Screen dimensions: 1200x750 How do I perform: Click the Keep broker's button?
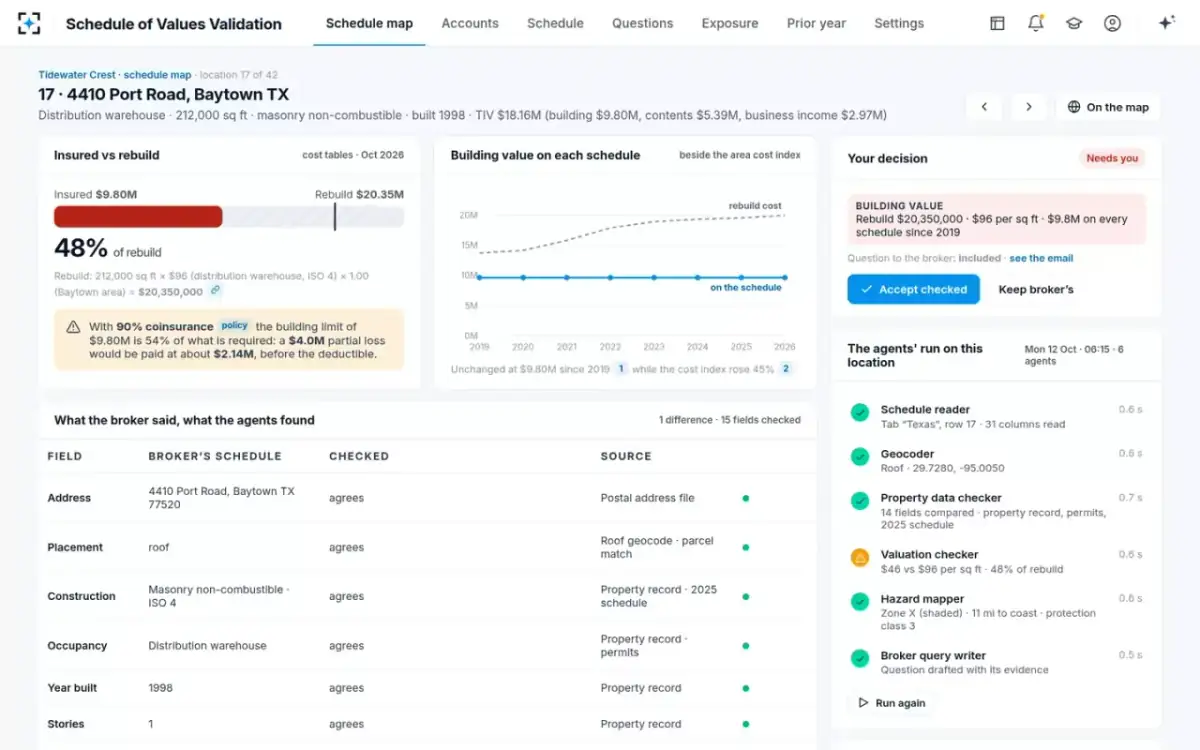coord(1036,290)
